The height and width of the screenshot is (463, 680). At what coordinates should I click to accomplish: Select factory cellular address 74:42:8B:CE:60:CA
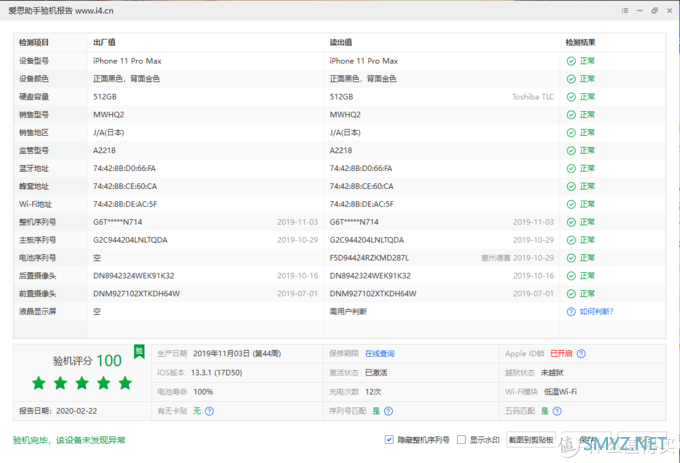[x=125, y=186]
